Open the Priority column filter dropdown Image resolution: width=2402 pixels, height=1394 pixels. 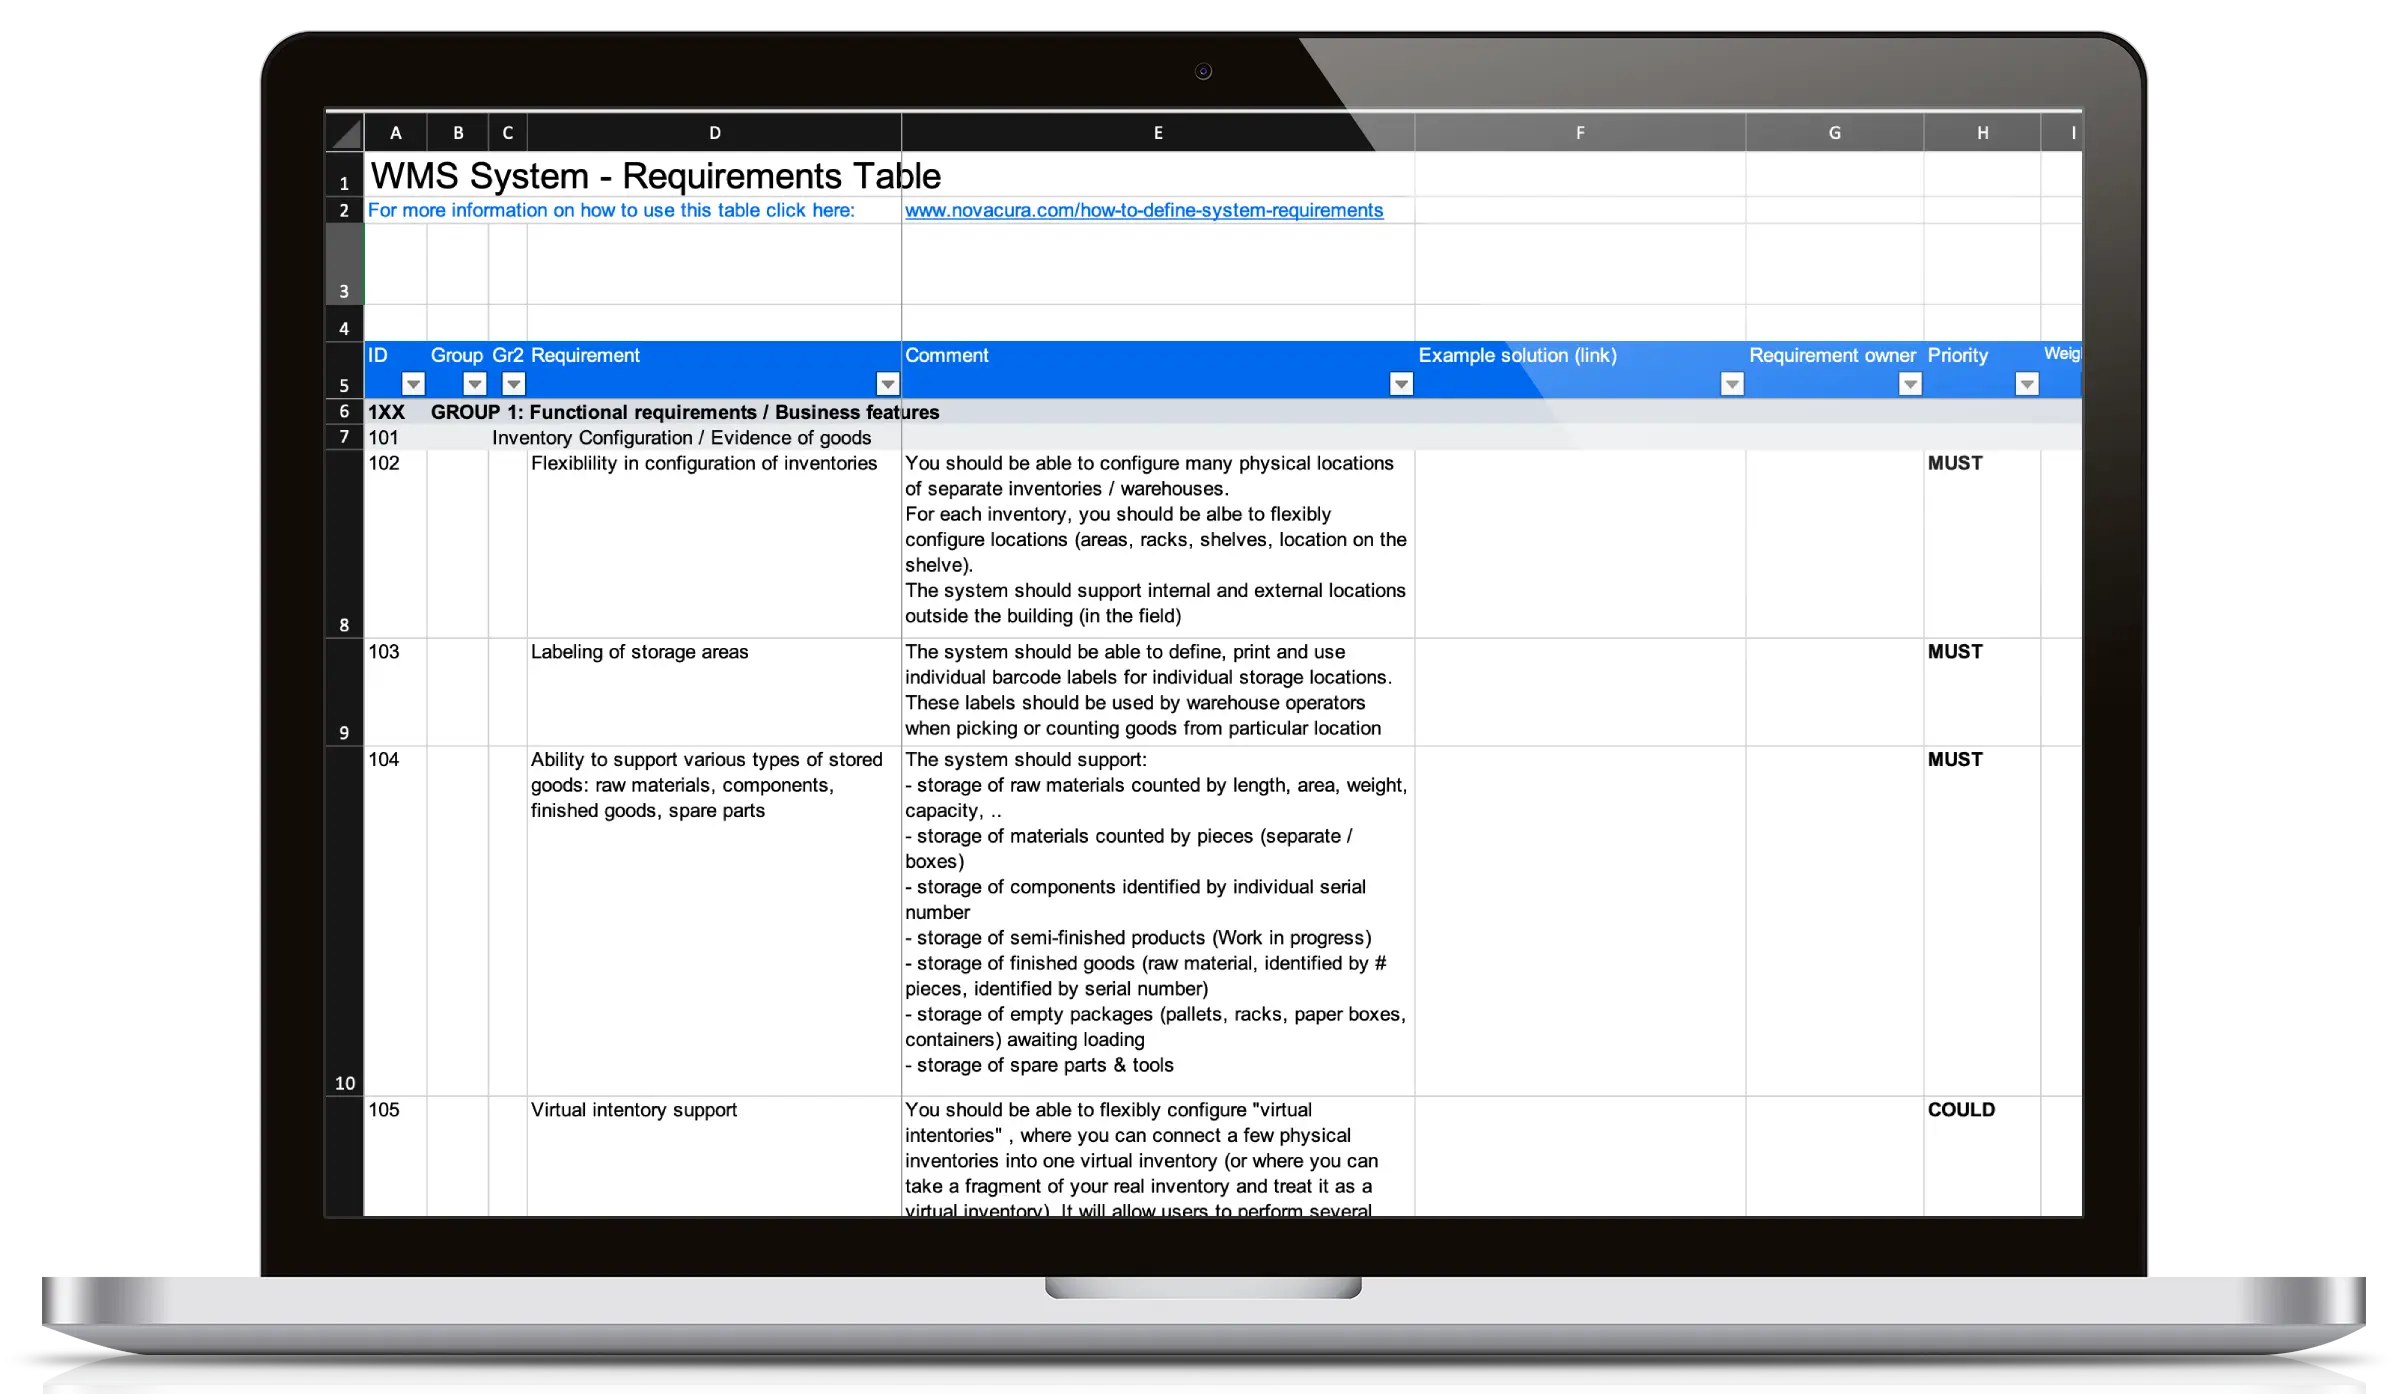(2028, 384)
